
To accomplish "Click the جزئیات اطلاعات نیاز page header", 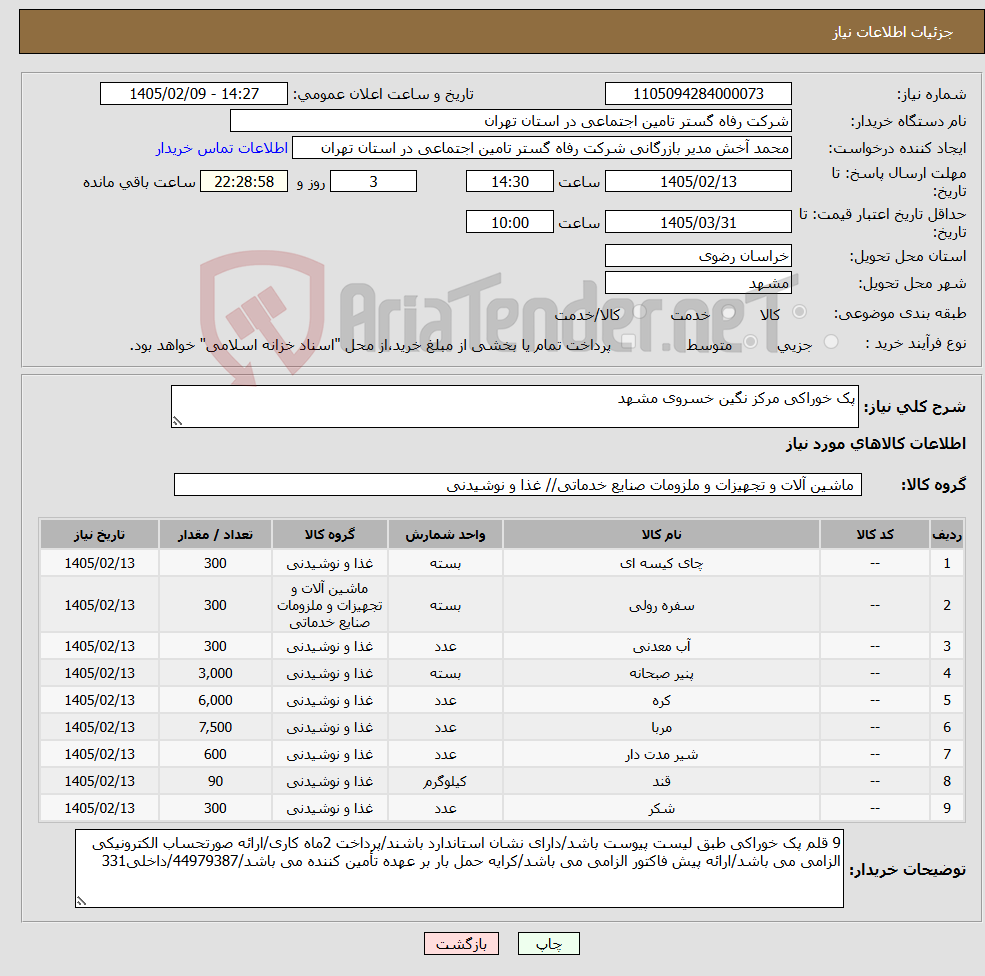I will pyautogui.click(x=892, y=32).
